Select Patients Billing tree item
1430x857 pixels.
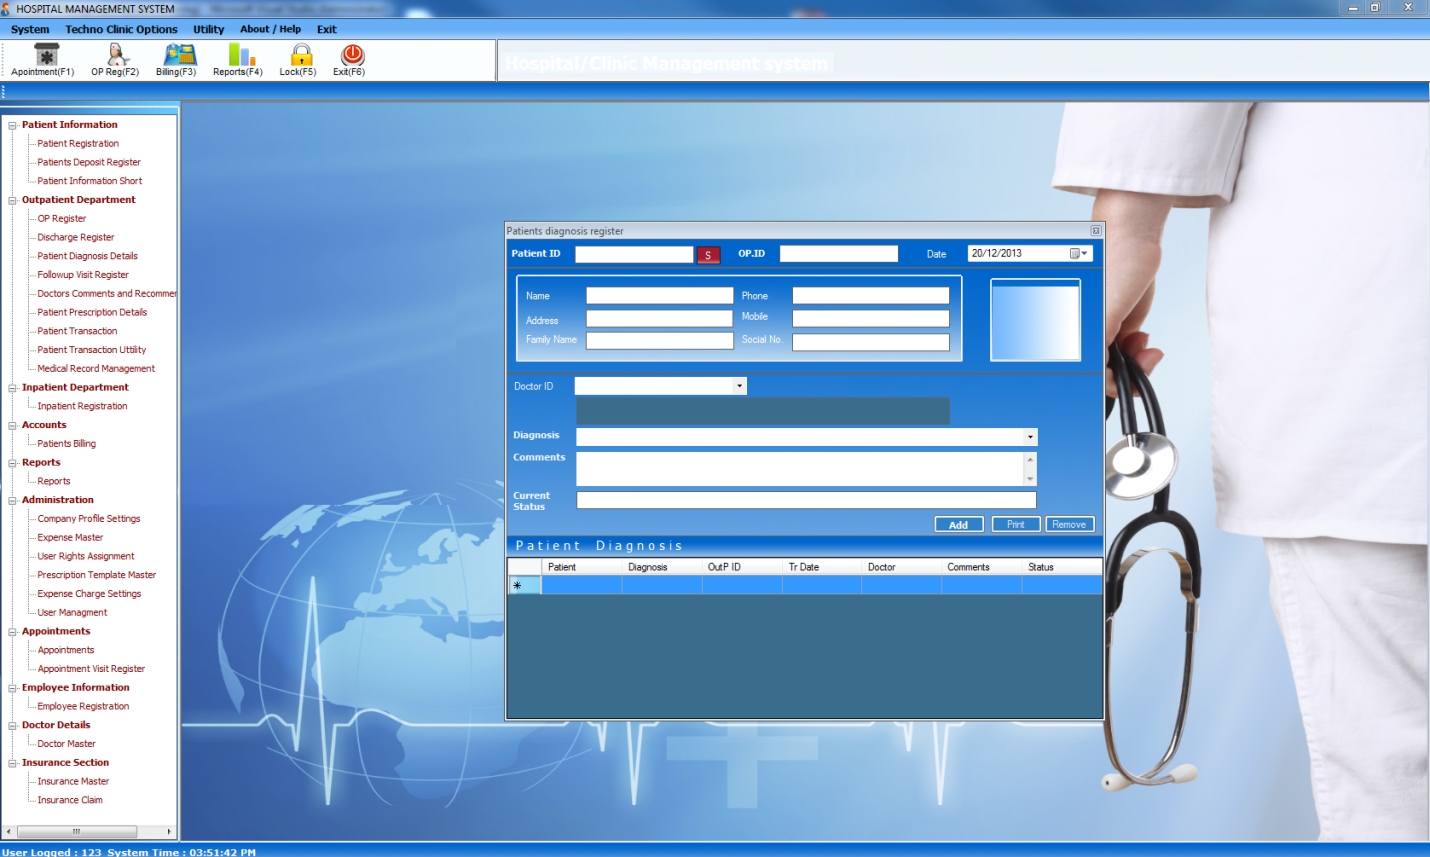pos(67,444)
